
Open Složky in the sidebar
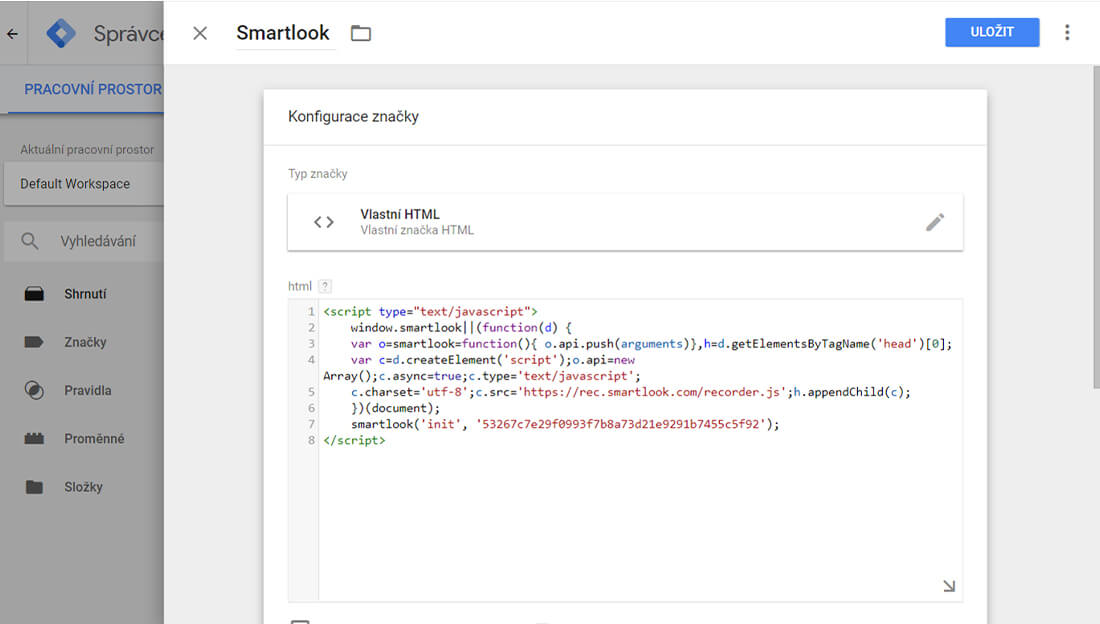tap(83, 487)
